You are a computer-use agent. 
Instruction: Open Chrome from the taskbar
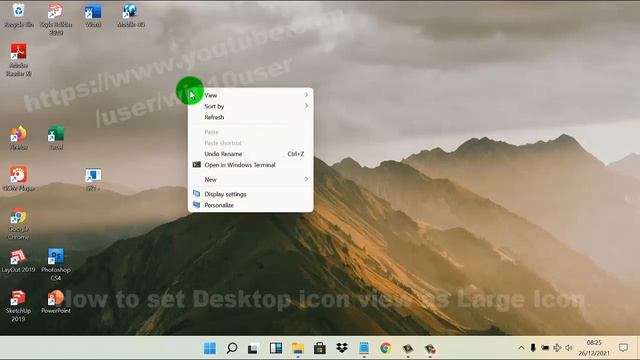click(386, 348)
